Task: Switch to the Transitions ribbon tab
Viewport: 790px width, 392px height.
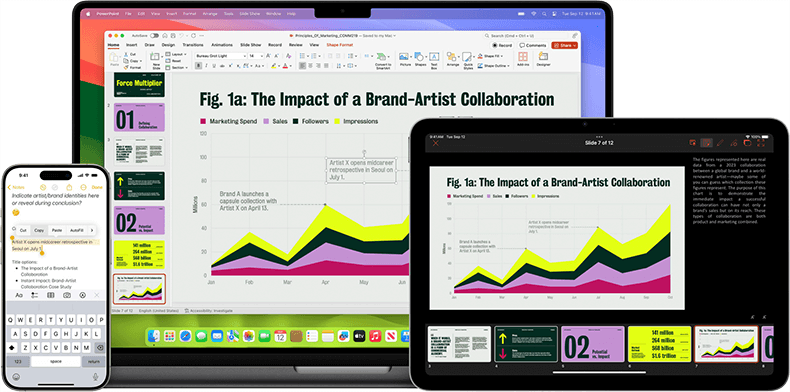Action: [193, 45]
